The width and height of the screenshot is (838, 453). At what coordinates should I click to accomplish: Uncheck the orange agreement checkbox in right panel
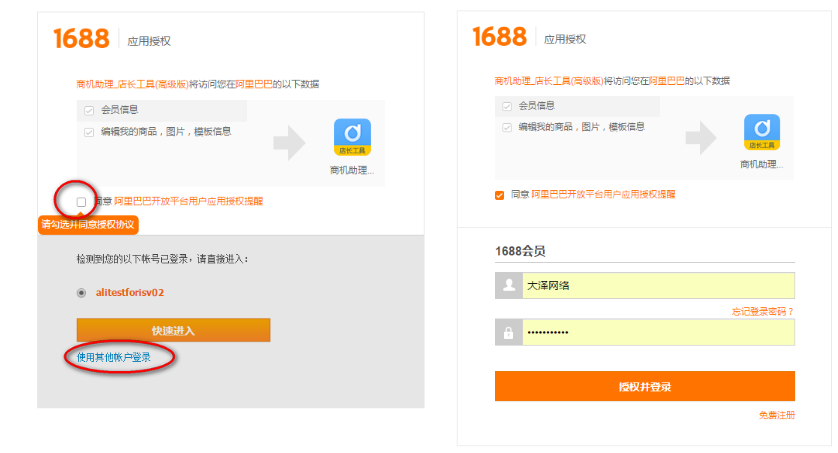click(500, 195)
